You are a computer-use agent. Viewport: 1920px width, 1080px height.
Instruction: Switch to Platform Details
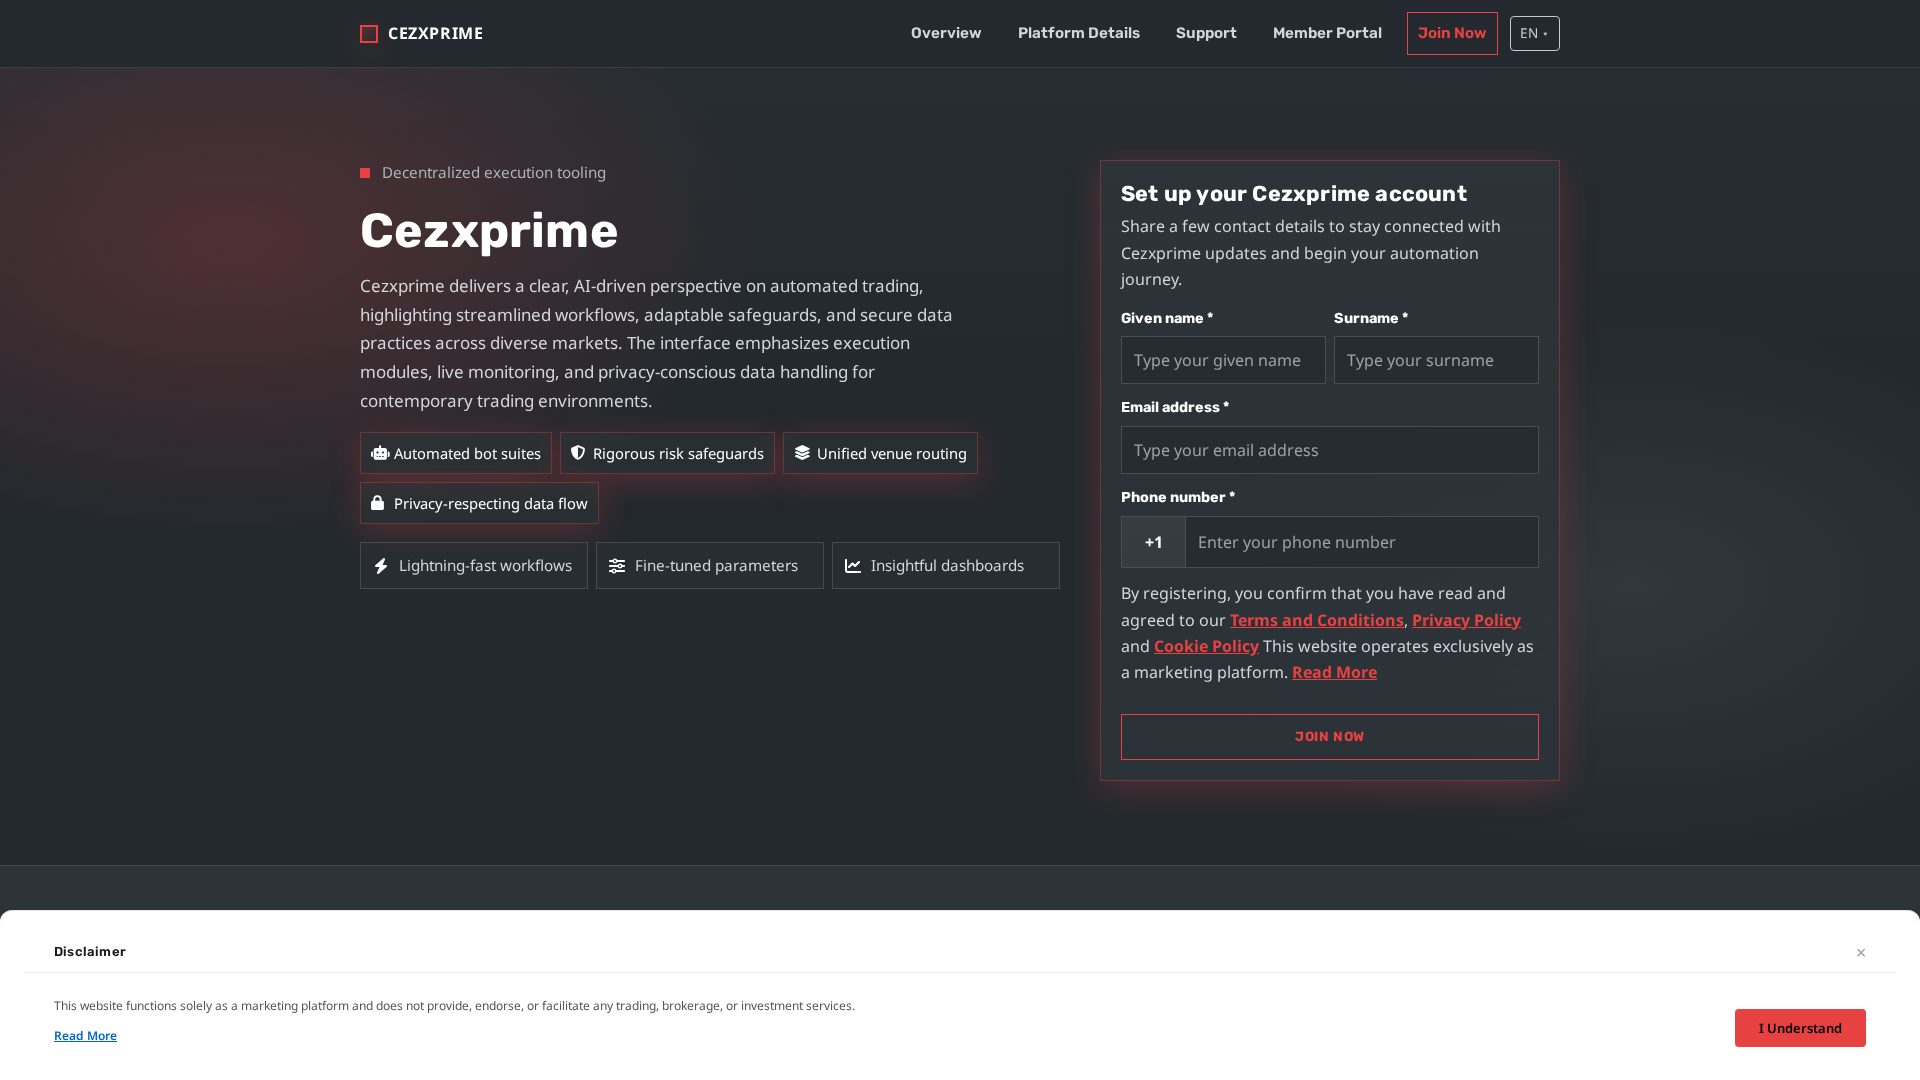1078,33
